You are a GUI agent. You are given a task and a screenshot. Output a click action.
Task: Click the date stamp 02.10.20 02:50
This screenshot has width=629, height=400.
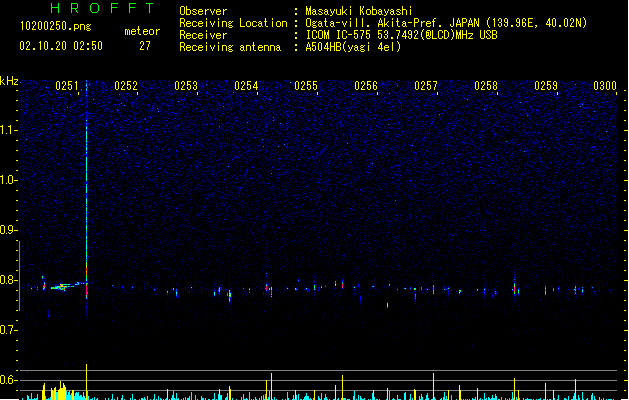coord(61,46)
